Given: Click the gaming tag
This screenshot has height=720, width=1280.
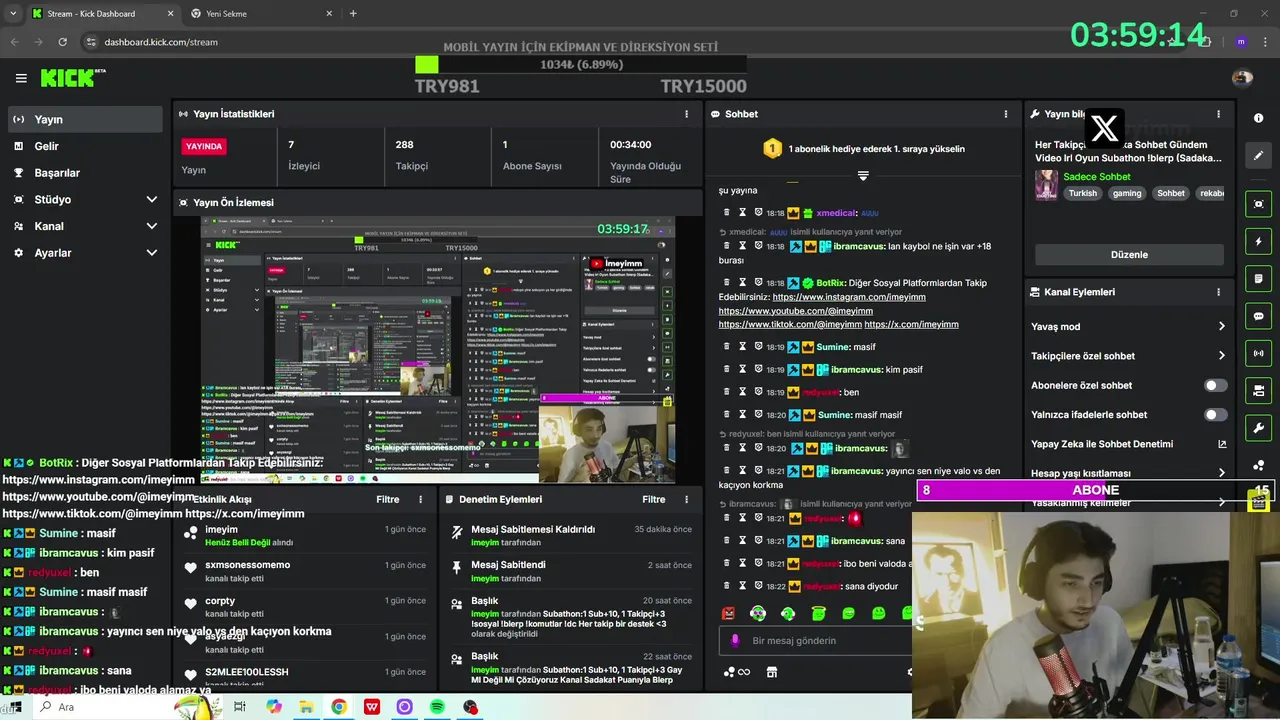Looking at the screenshot, I should [1127, 194].
